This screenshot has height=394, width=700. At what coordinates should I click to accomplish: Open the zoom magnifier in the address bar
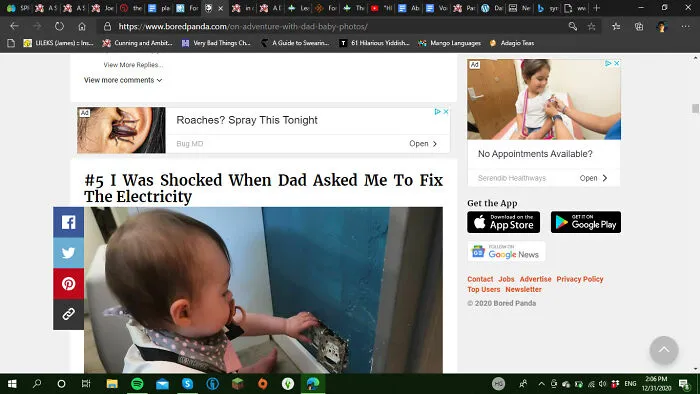tap(573, 26)
